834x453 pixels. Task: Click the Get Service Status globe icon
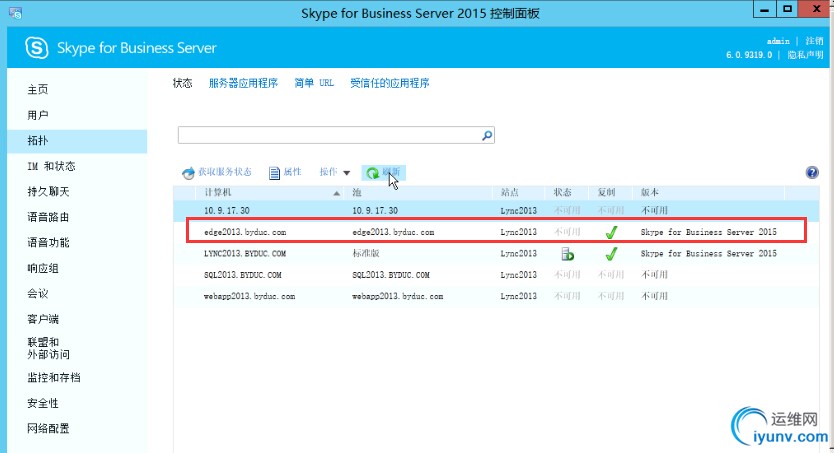pyautogui.click(x=188, y=173)
